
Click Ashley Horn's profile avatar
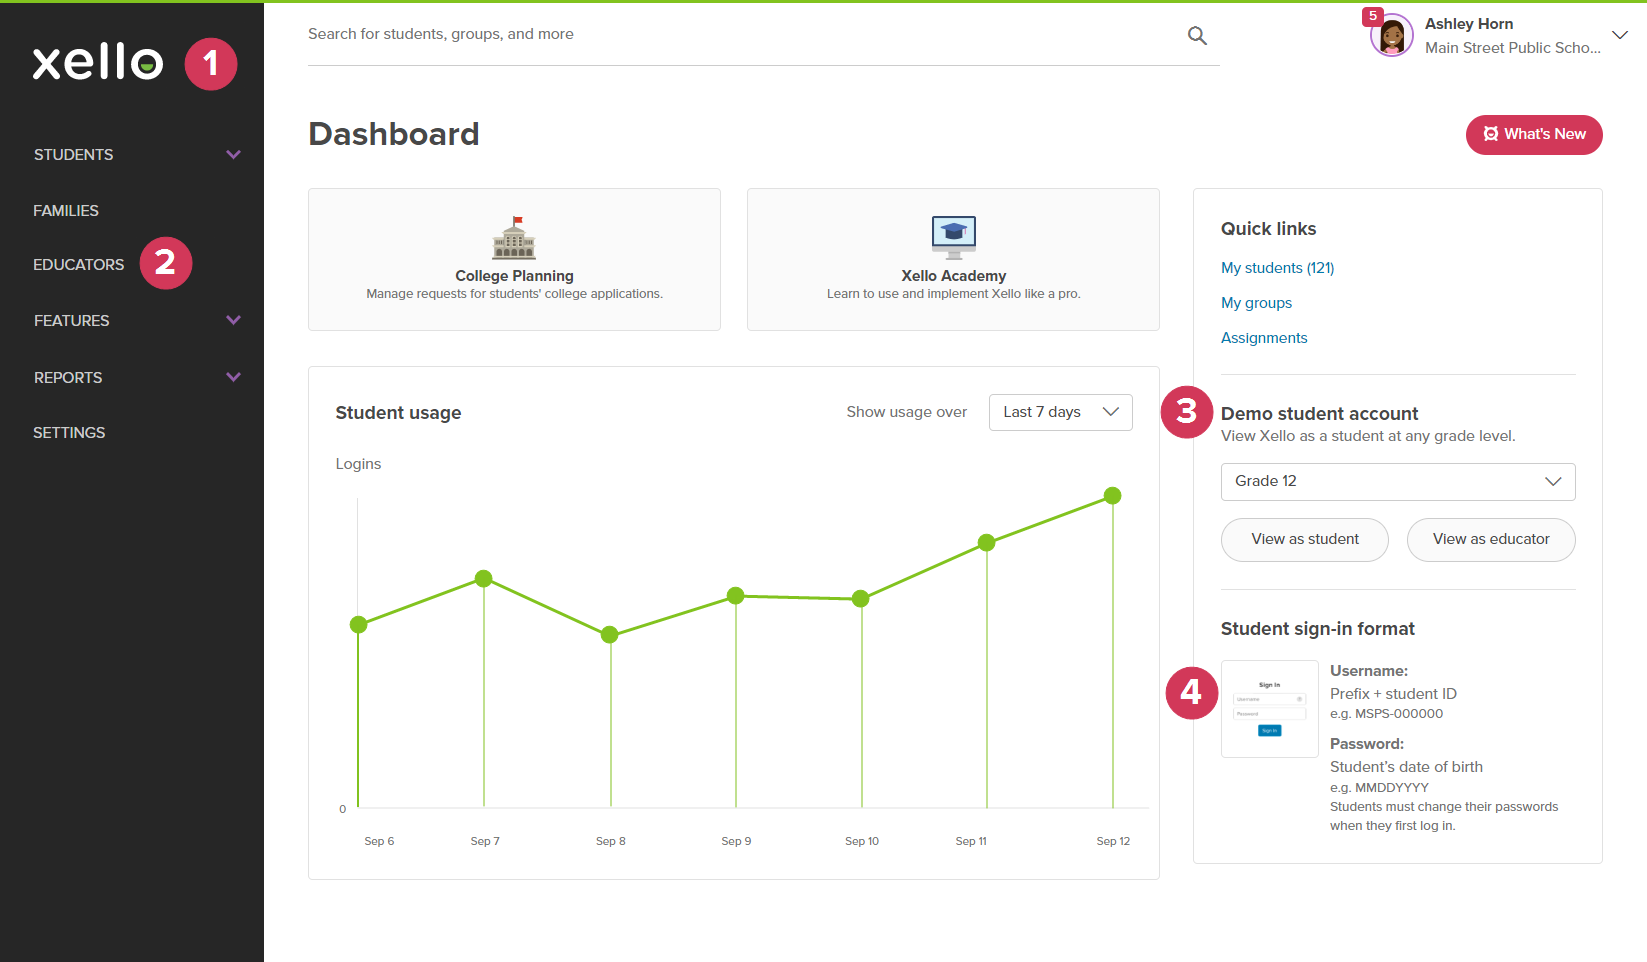1390,34
